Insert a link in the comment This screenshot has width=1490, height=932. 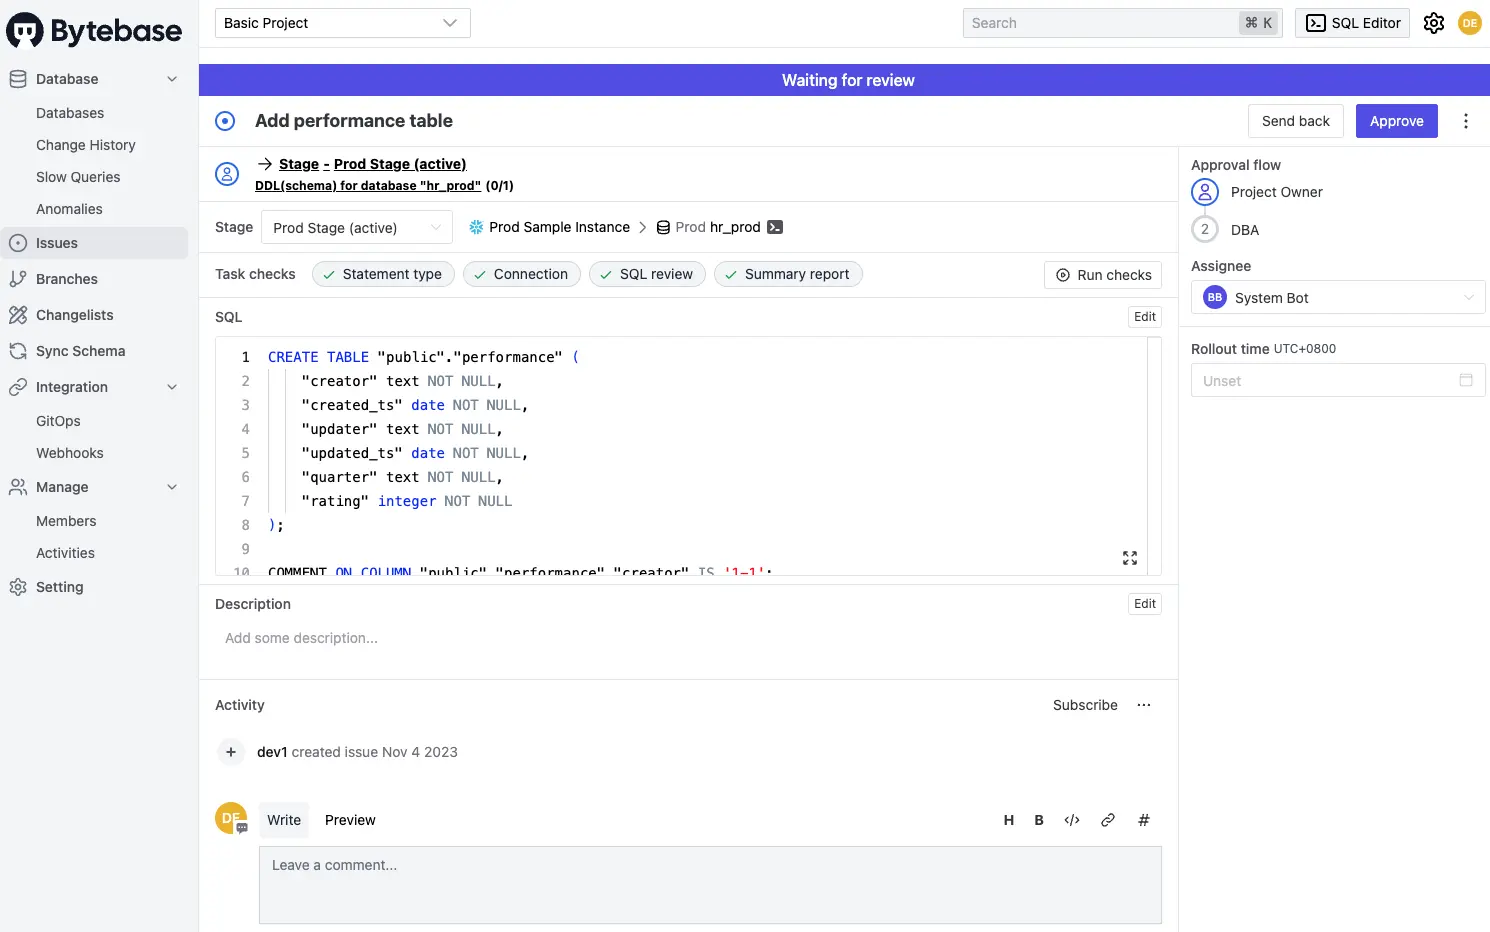(x=1108, y=820)
